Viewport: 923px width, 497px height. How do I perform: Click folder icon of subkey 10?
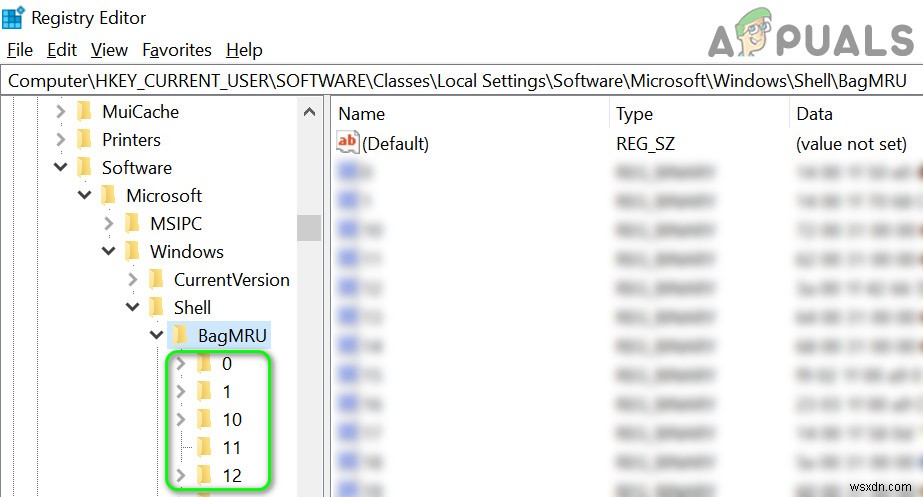click(204, 419)
